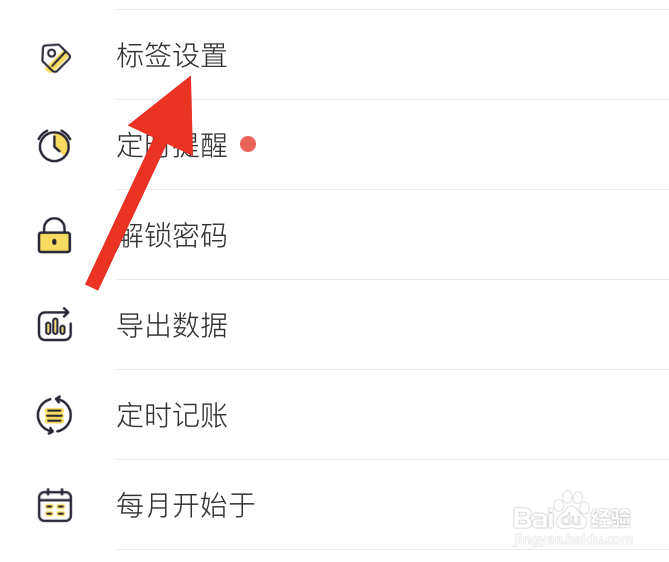Open 定时记账 scheduled bookkeeping
The image size is (669, 562).
click(x=172, y=415)
